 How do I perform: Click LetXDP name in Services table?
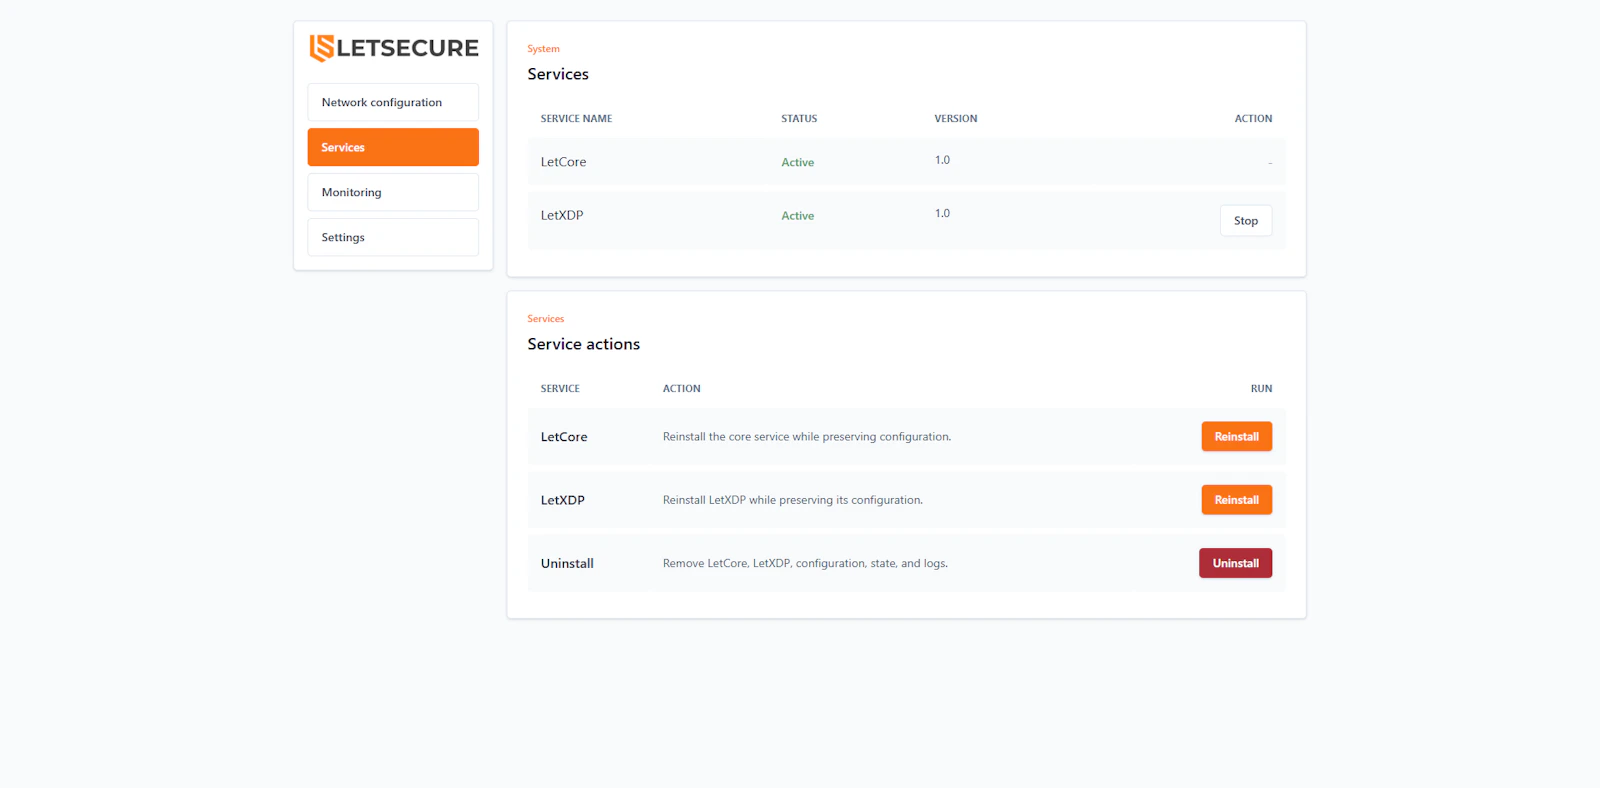pyautogui.click(x=562, y=215)
